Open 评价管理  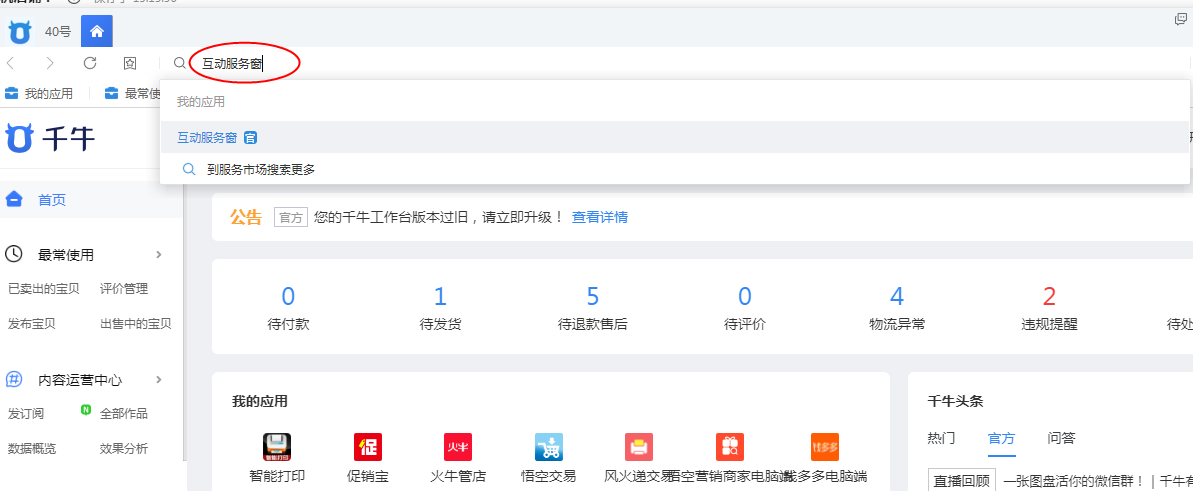(123, 289)
